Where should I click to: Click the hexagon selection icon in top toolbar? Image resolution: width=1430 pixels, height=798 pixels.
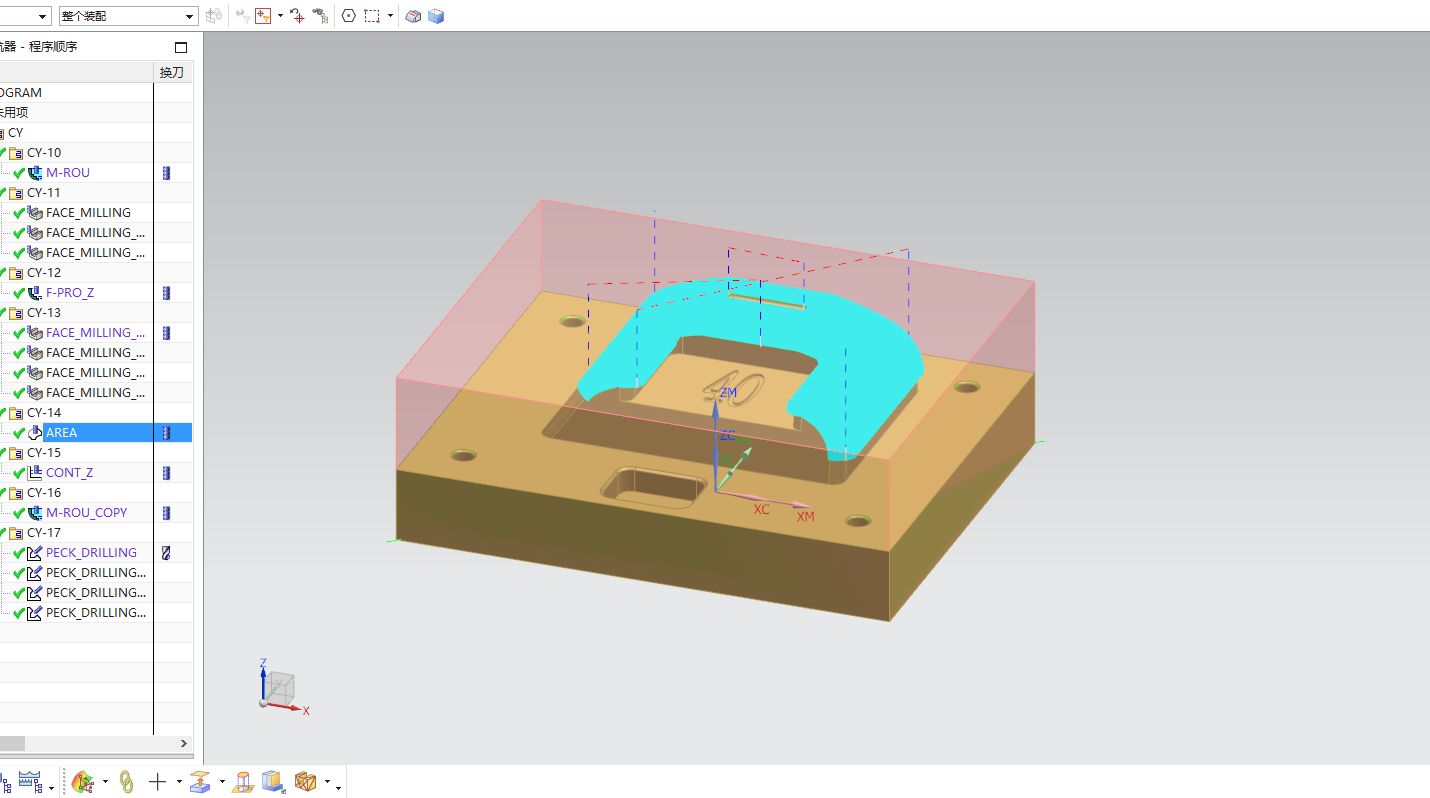(348, 16)
